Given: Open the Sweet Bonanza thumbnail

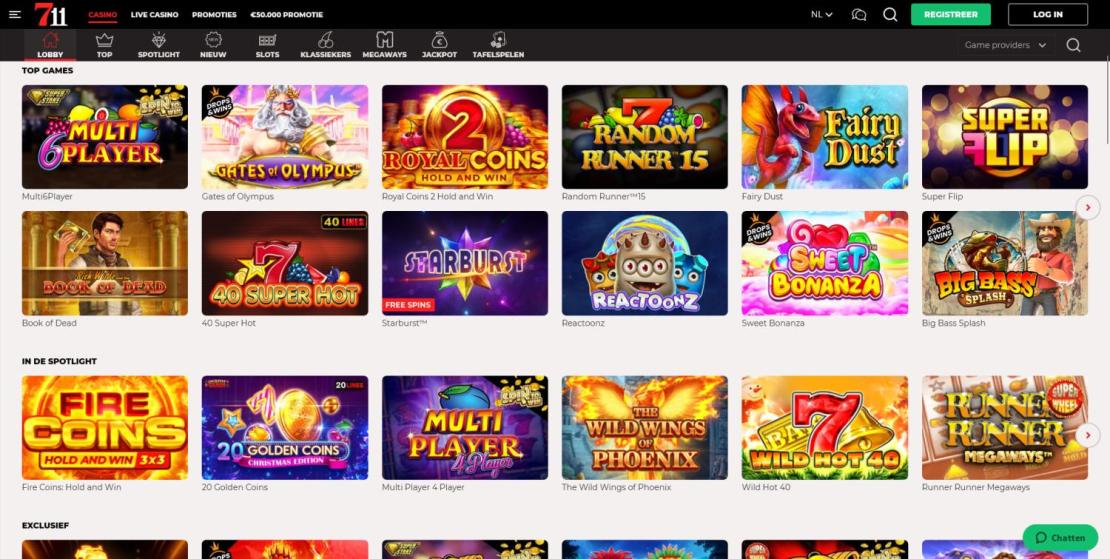Looking at the screenshot, I should (x=825, y=263).
